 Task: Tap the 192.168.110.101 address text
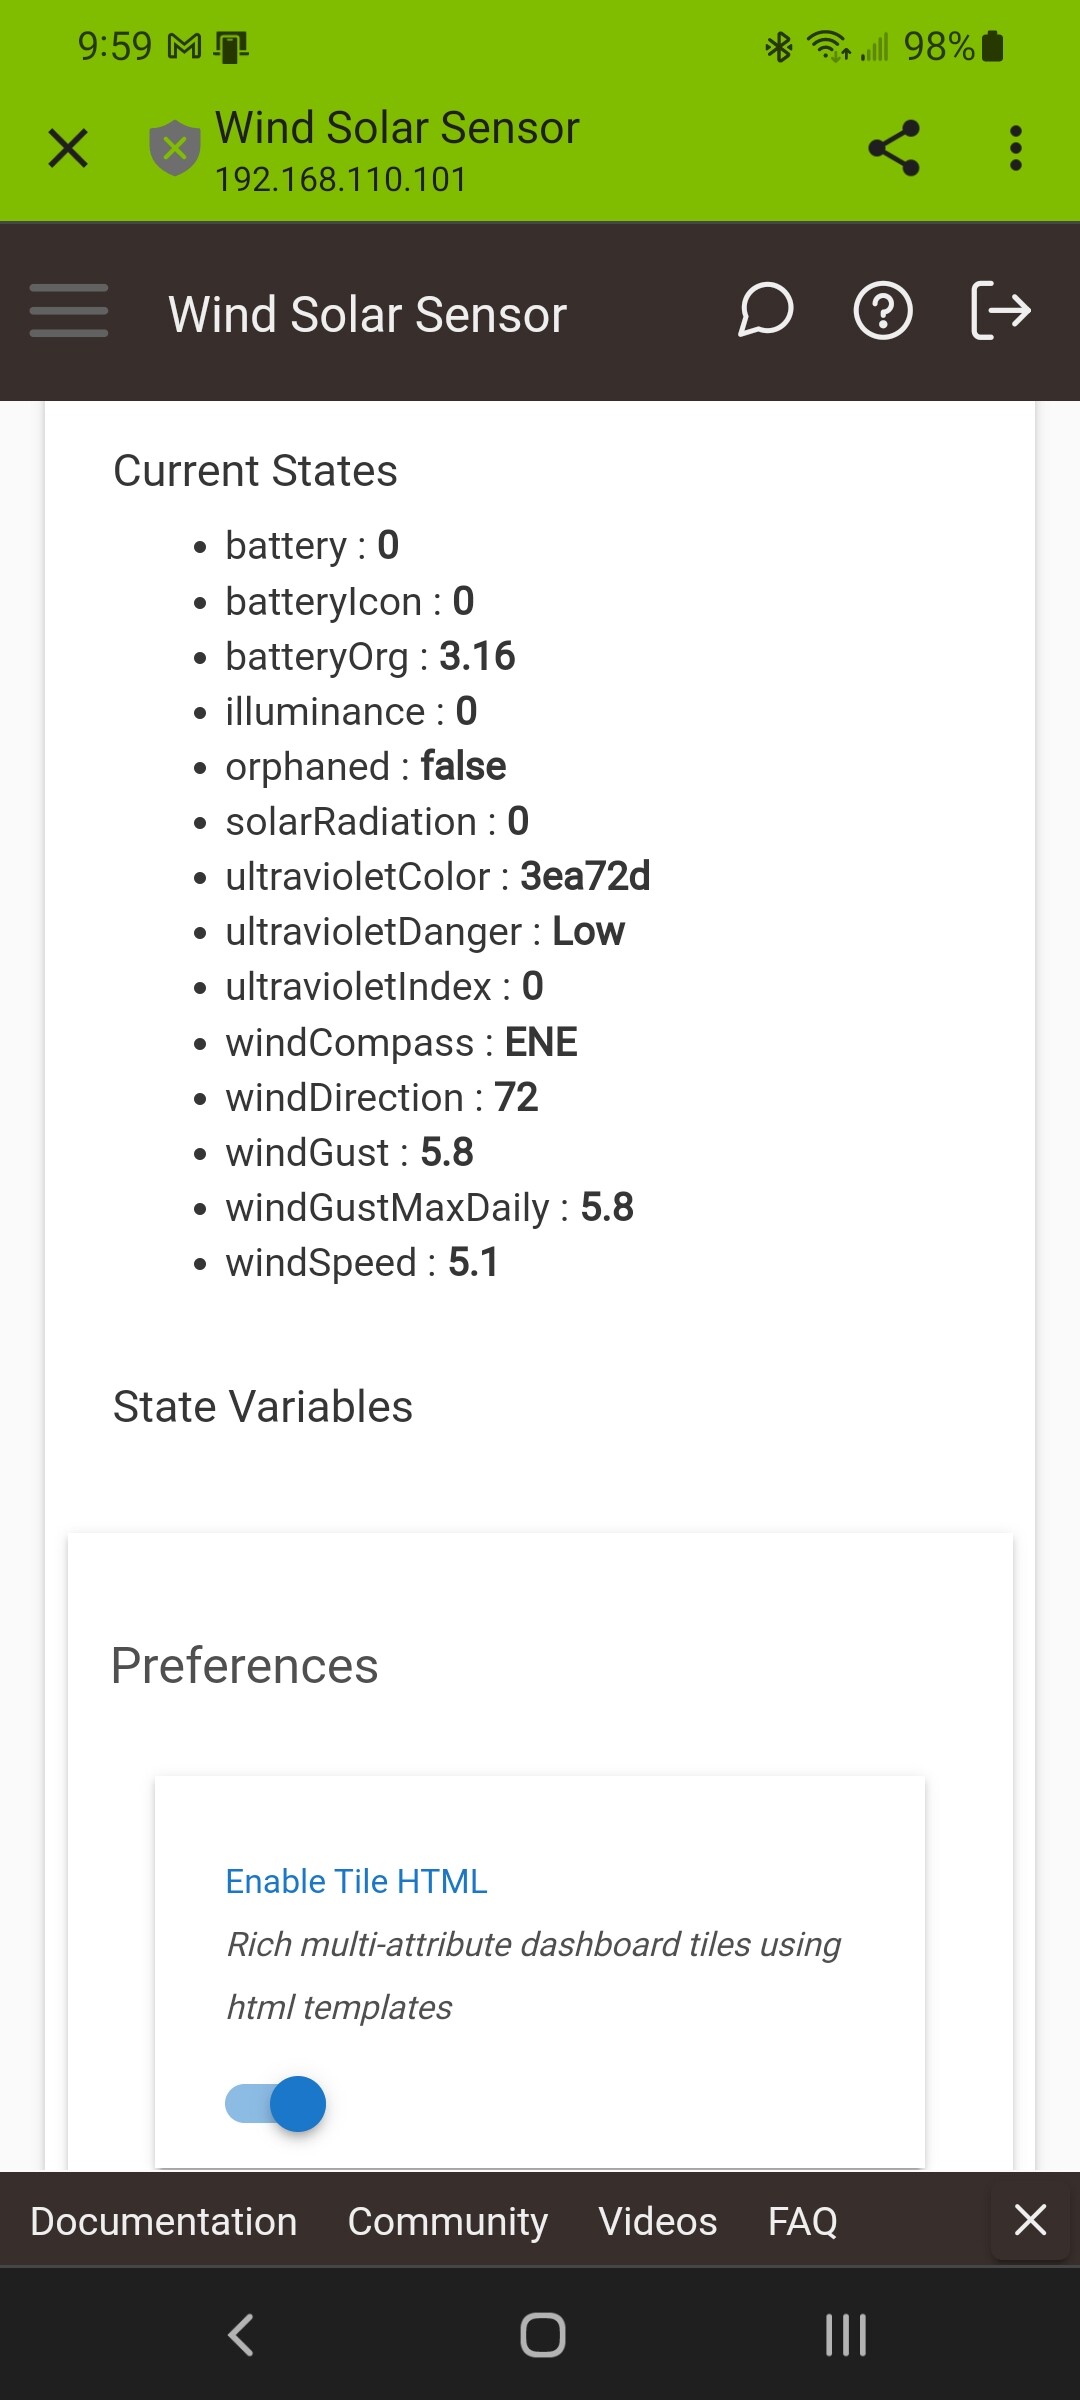click(341, 180)
